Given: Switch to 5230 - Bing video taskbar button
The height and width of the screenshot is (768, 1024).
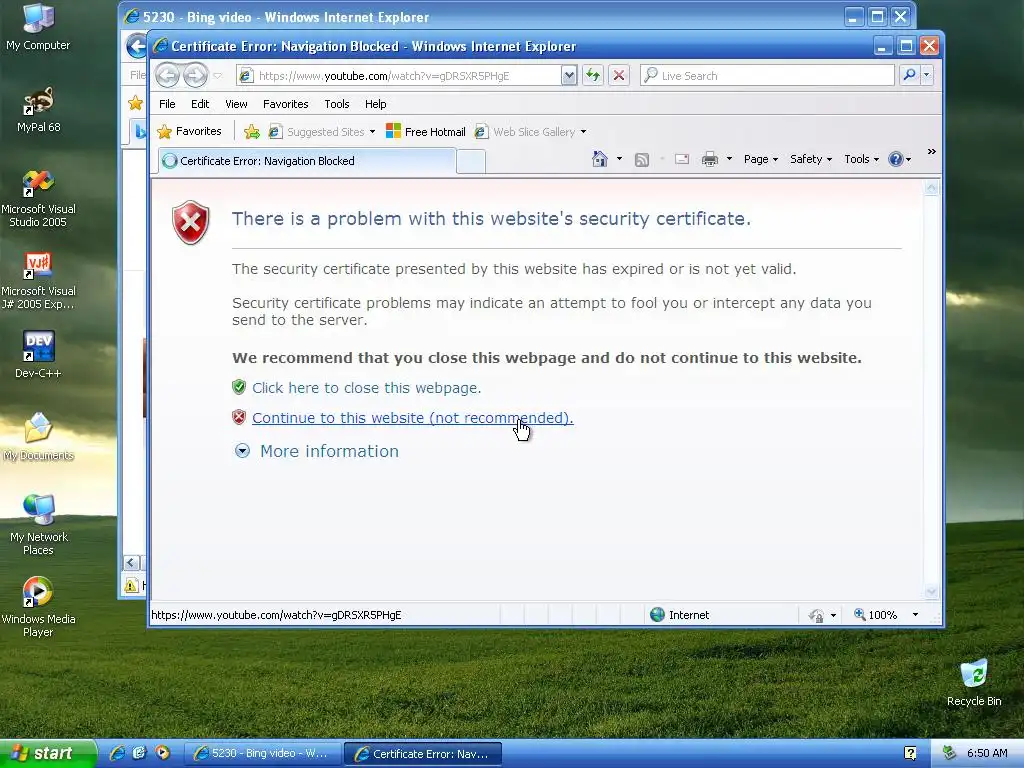Looking at the screenshot, I should tap(263, 754).
